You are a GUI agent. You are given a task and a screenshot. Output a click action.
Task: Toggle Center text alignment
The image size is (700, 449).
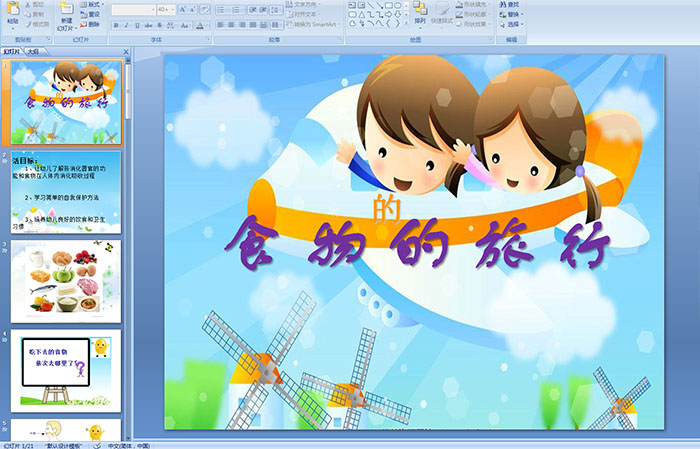pyautogui.click(x=231, y=25)
